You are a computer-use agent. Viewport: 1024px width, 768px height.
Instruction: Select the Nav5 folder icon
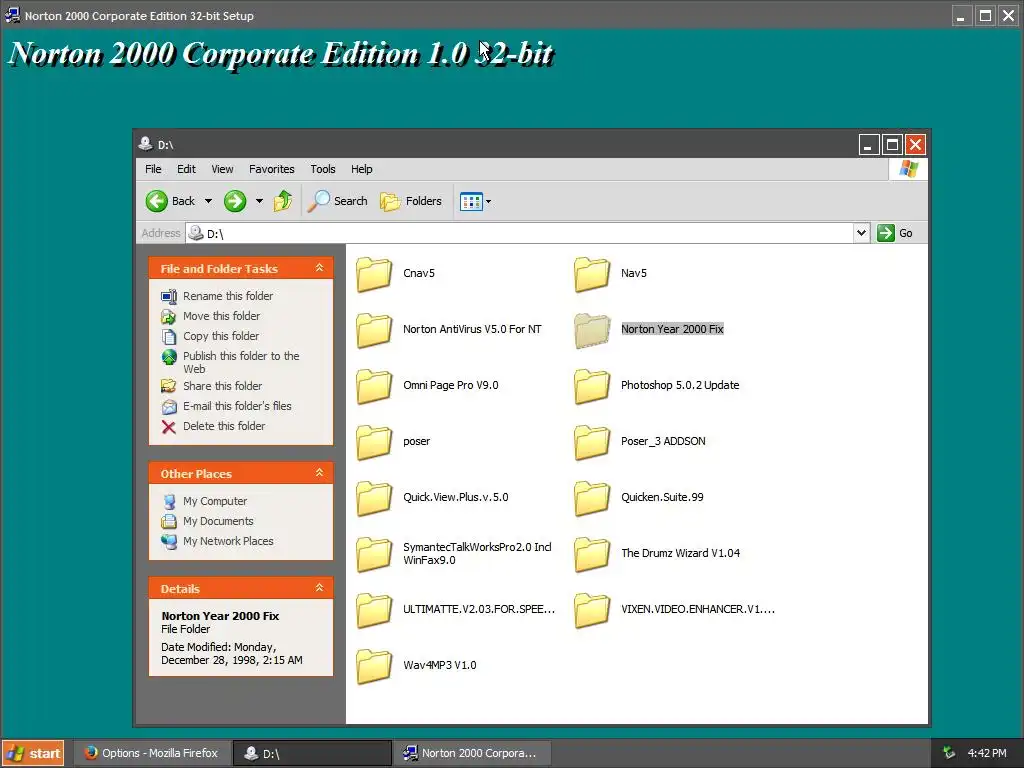point(592,274)
